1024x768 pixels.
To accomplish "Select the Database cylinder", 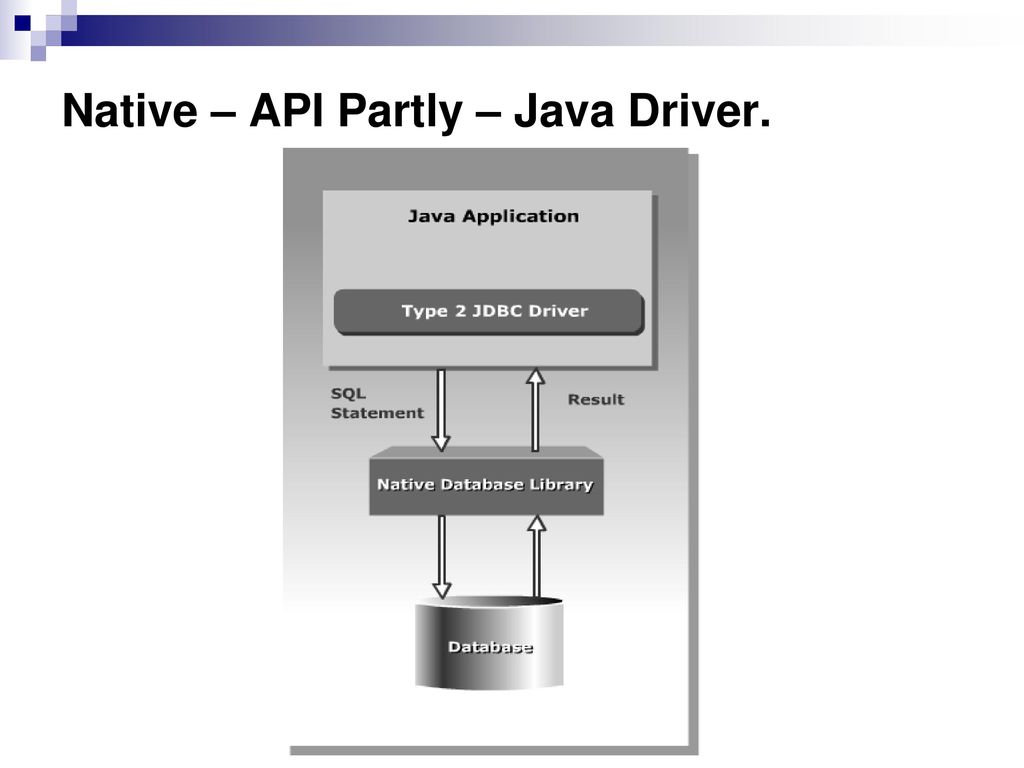I will [489, 642].
